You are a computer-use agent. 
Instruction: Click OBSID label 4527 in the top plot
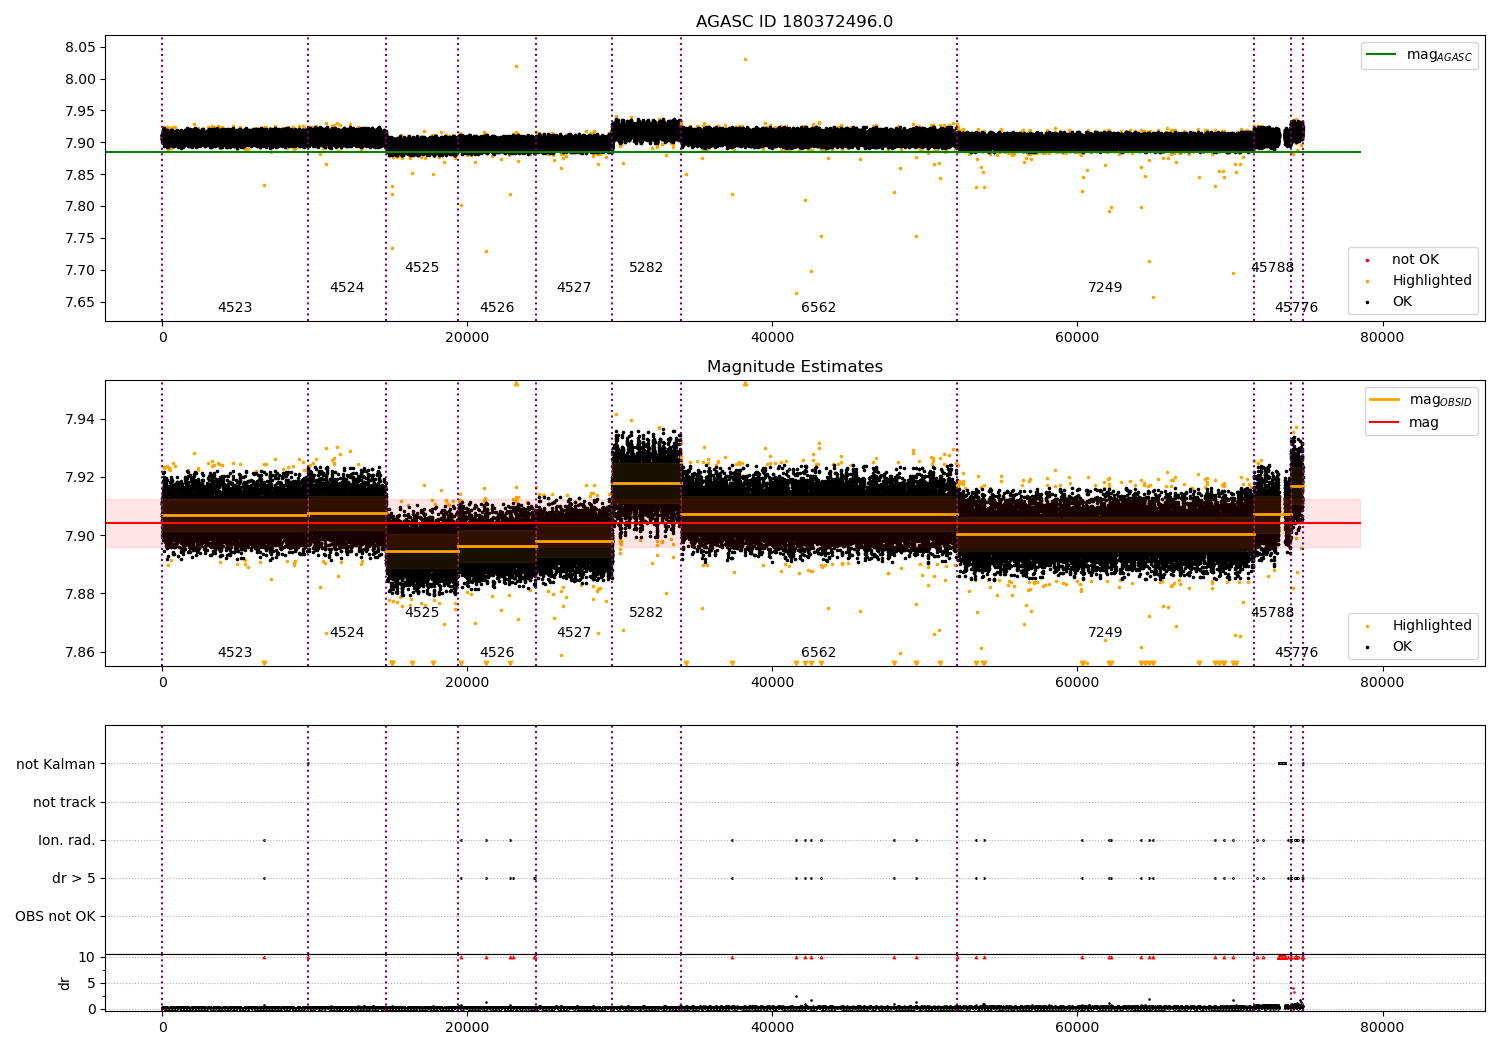tap(574, 288)
